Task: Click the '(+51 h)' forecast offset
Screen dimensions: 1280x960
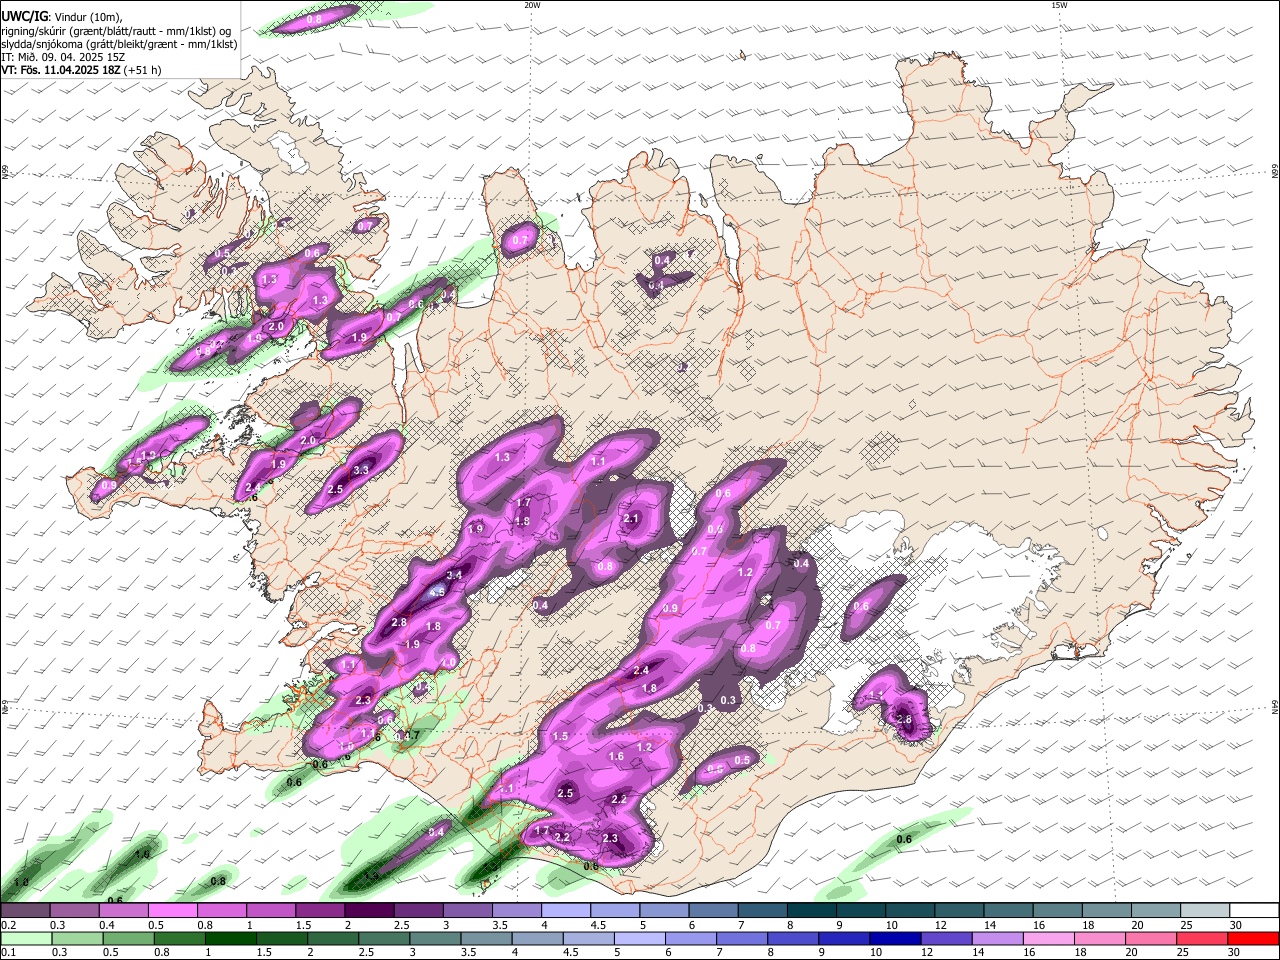Action: click(x=143, y=70)
